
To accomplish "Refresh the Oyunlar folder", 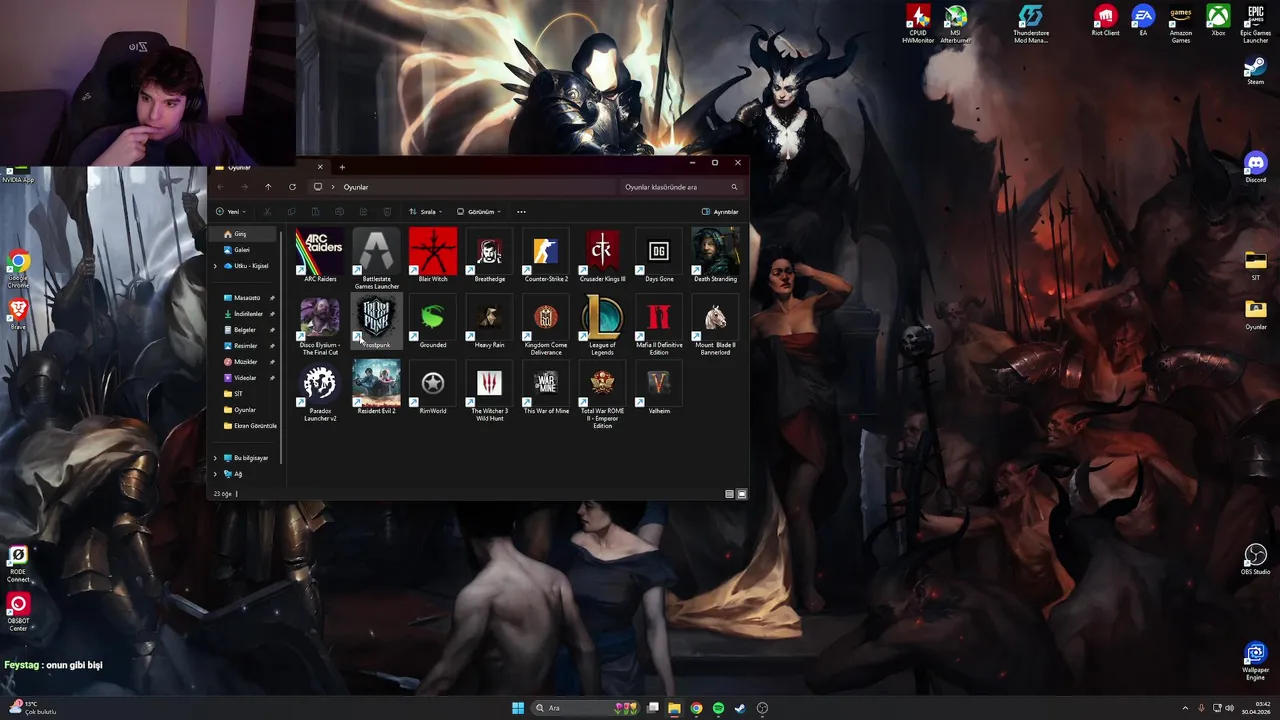I will coord(292,187).
